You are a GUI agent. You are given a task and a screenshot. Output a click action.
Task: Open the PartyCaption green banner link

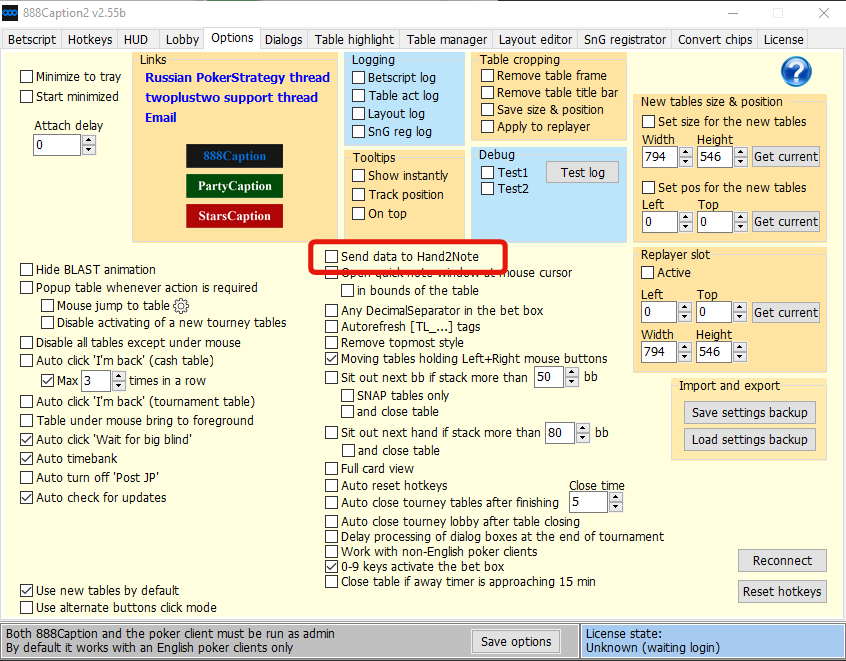click(234, 186)
